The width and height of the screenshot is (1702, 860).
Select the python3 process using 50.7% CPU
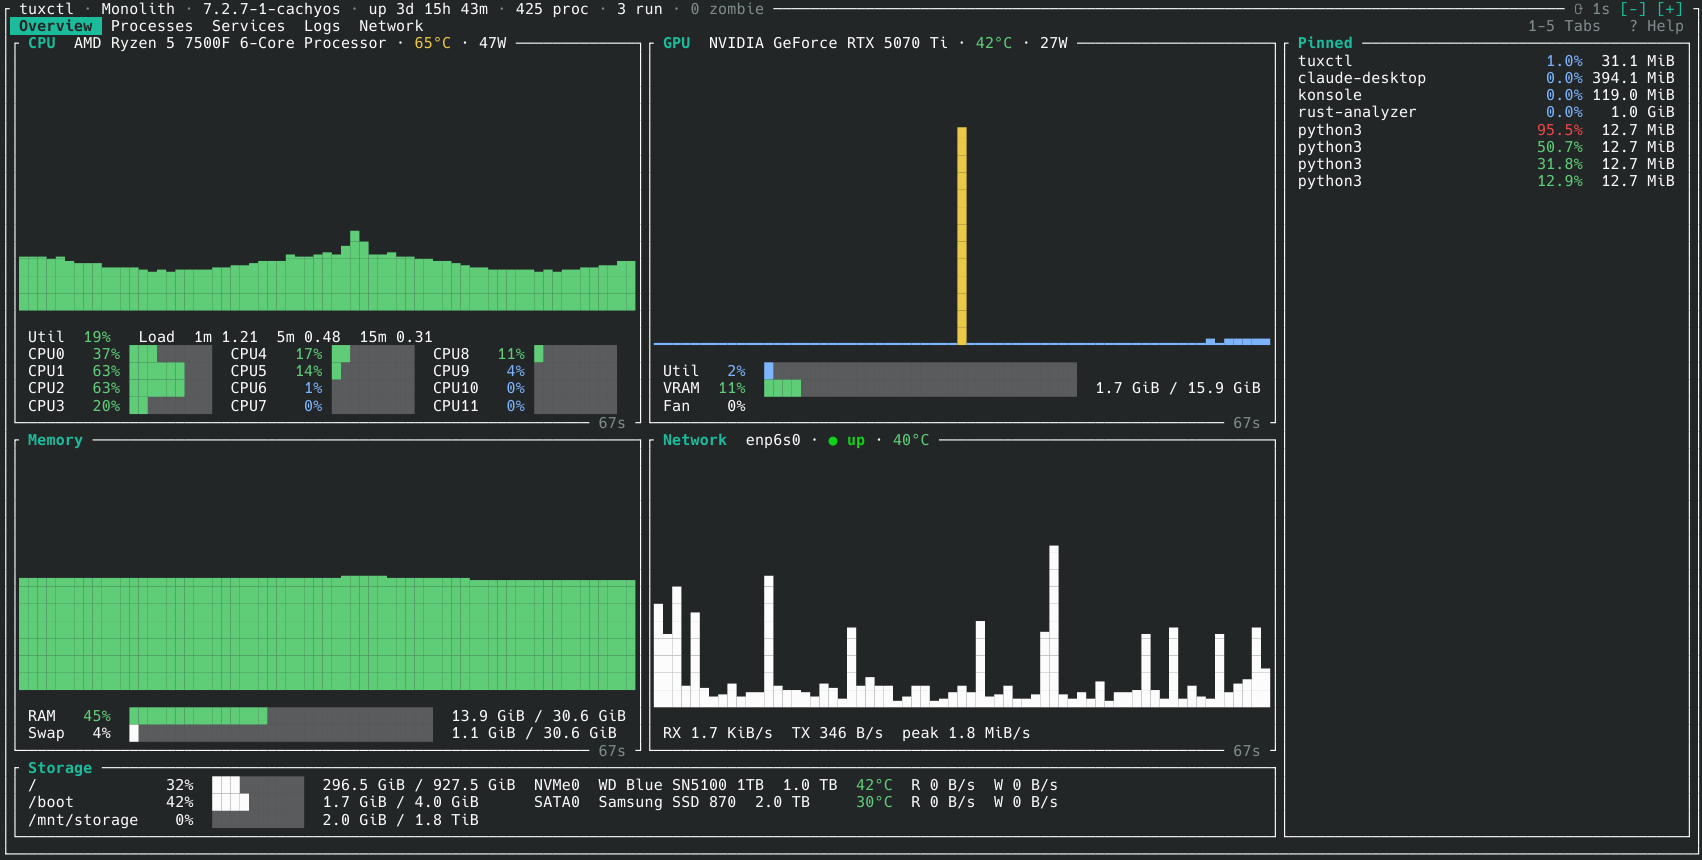1486,147
